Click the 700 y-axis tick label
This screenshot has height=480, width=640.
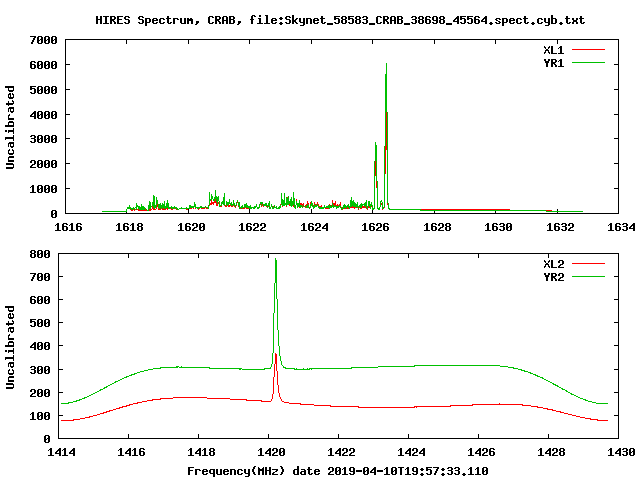[40, 277]
